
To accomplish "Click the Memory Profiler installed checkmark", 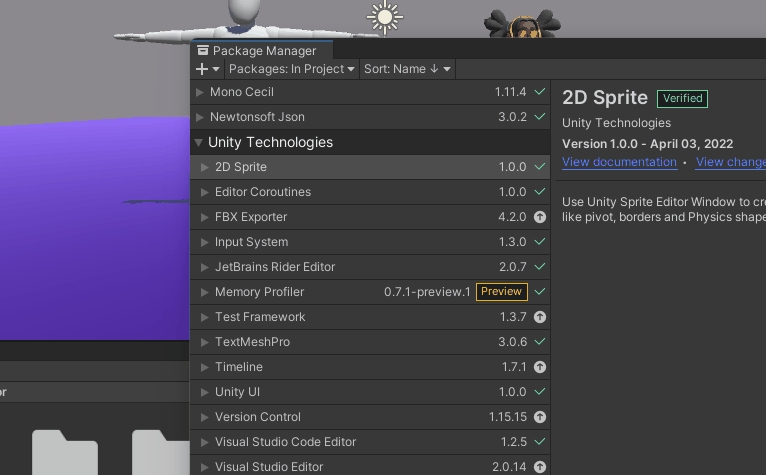I will (540, 292).
